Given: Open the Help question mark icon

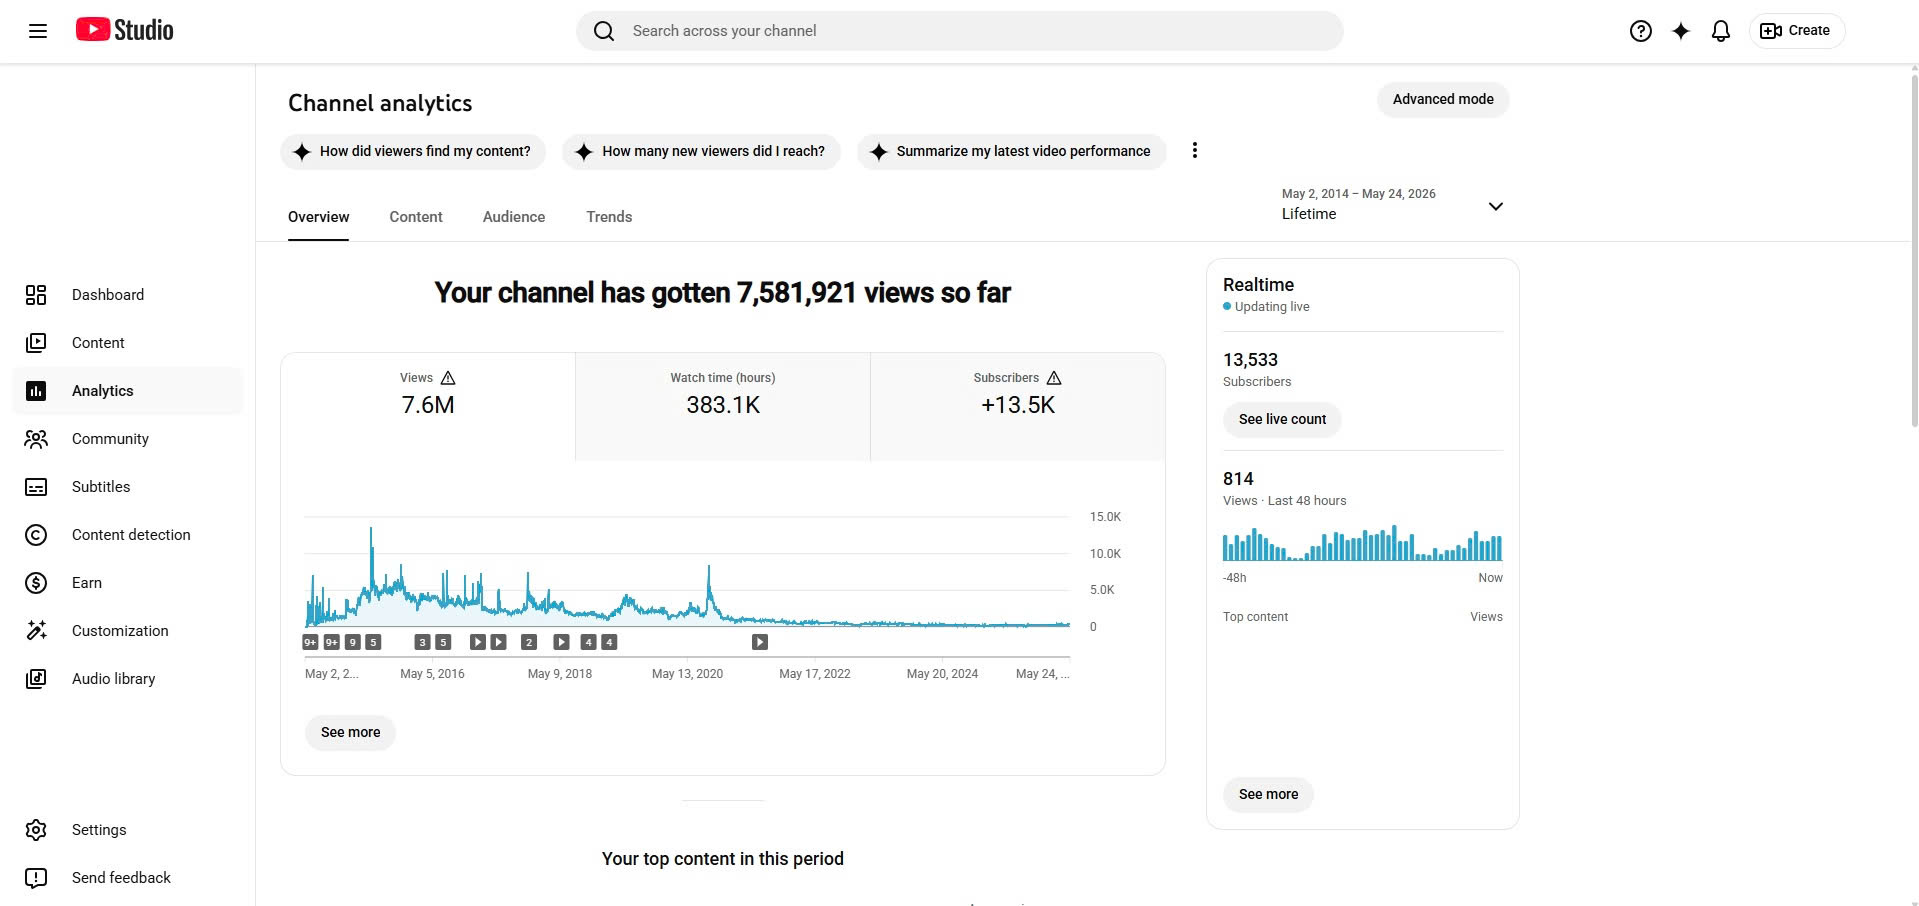Looking at the screenshot, I should tap(1641, 31).
